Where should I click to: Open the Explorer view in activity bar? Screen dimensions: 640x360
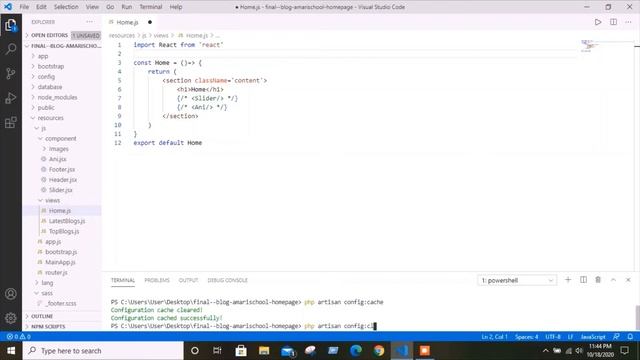coord(11,25)
